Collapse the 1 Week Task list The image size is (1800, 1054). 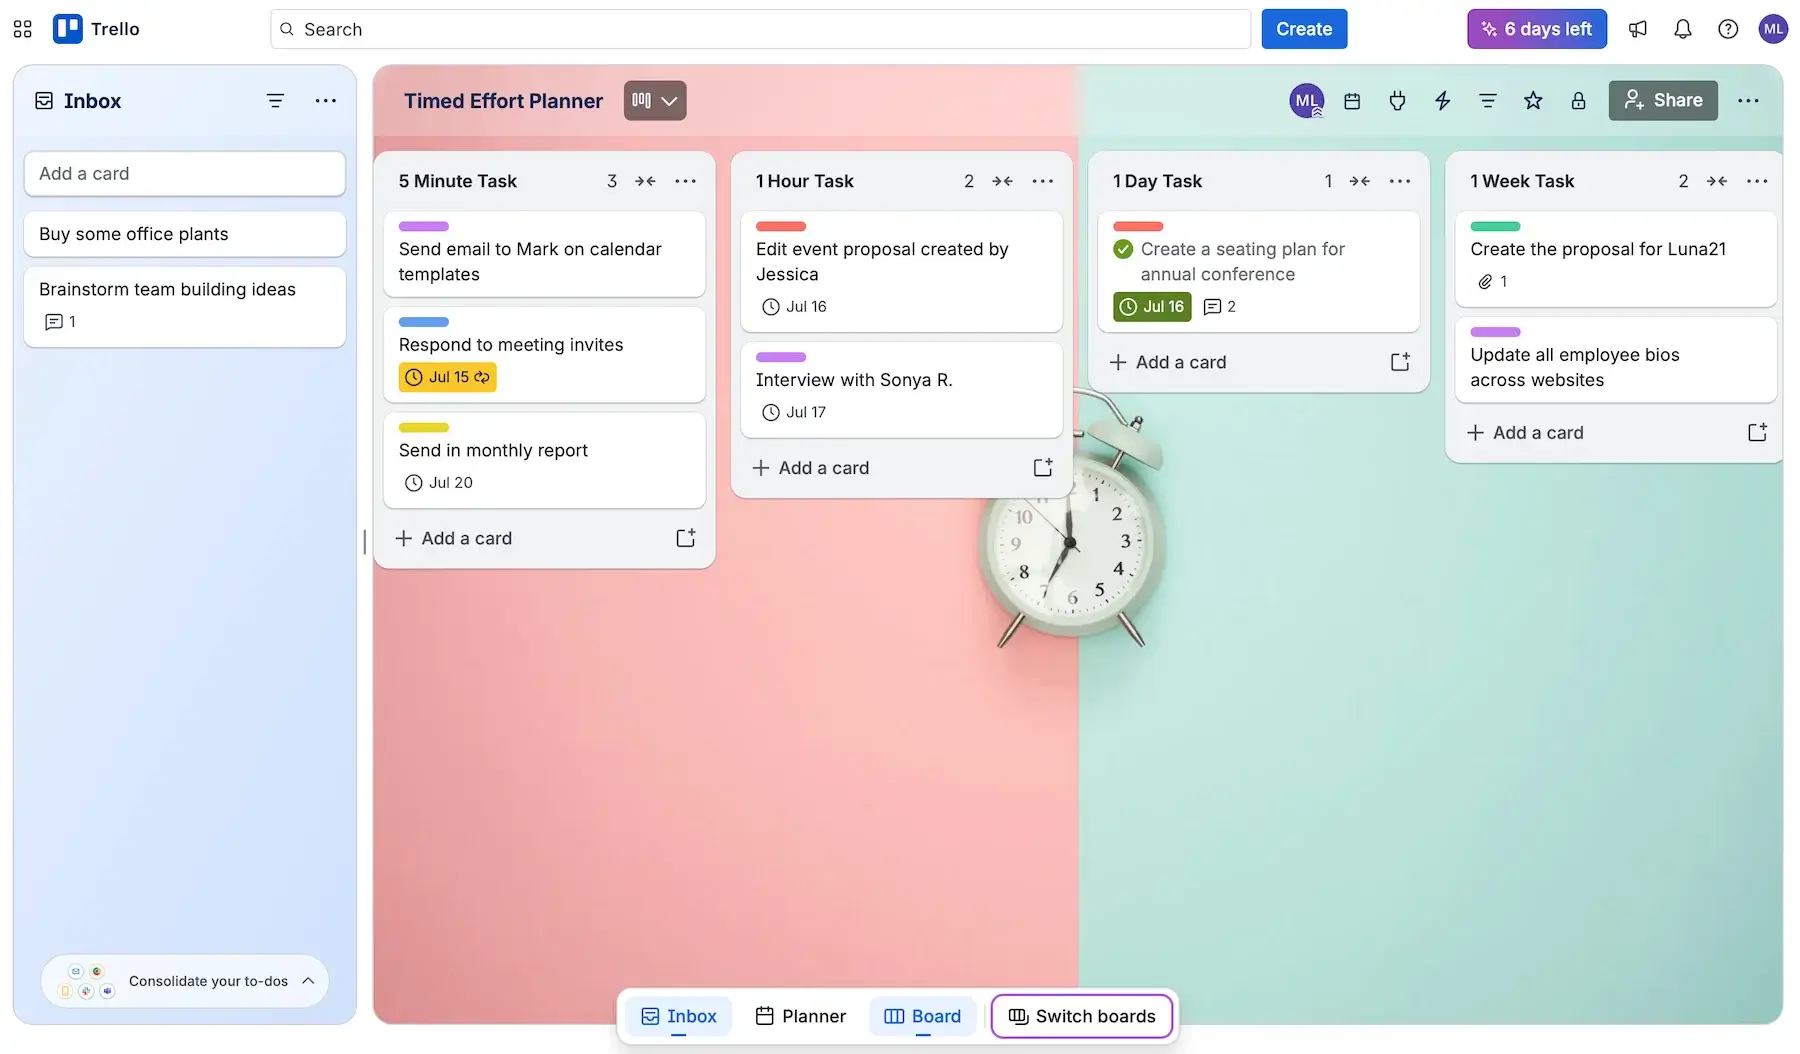click(1716, 181)
